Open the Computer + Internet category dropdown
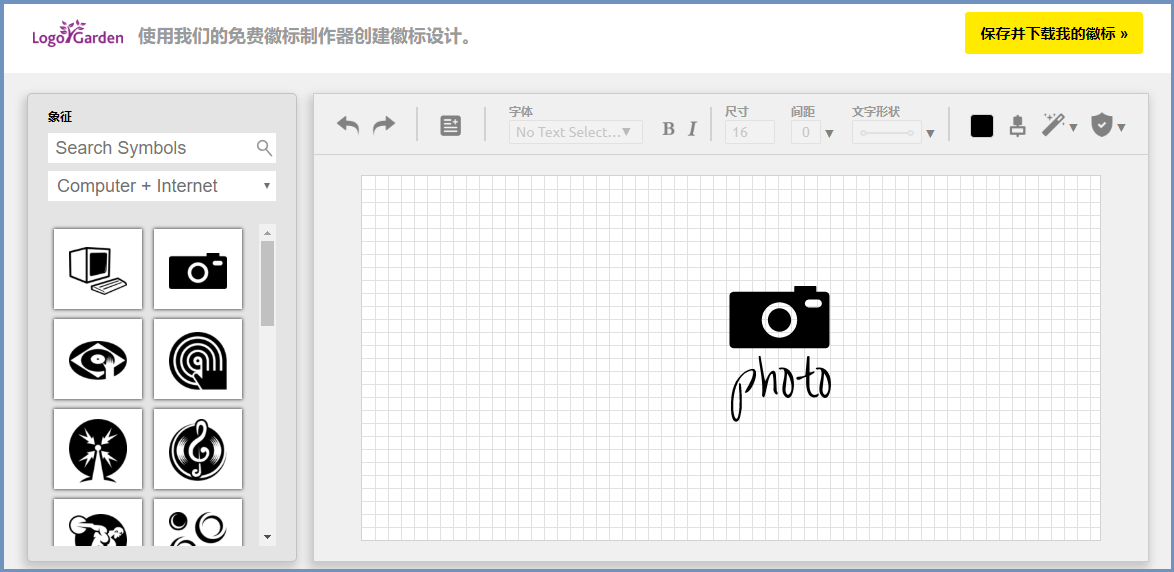1174x572 pixels. pyautogui.click(x=162, y=186)
